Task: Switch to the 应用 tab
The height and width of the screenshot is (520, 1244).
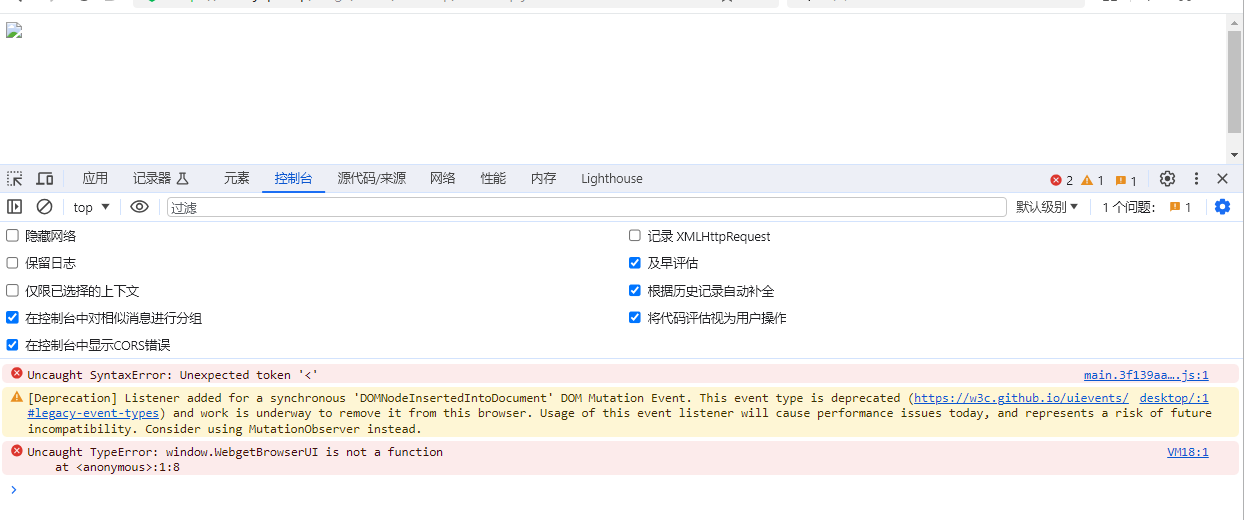Action: tap(95, 179)
